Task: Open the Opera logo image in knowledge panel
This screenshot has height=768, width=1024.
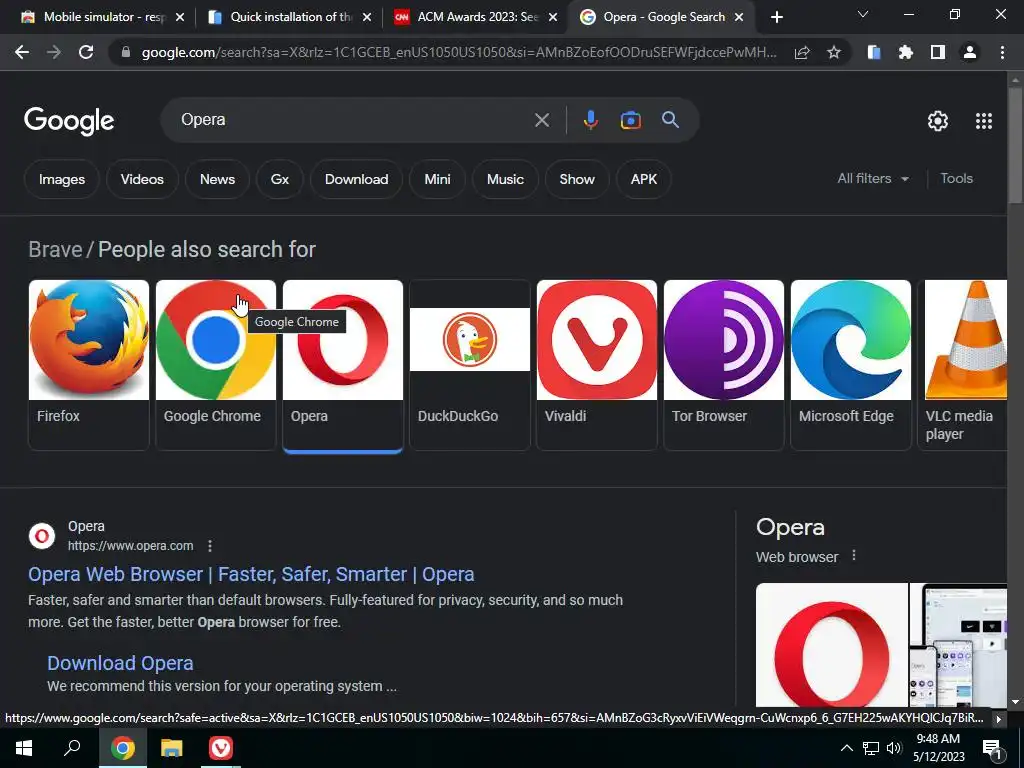Action: click(x=831, y=645)
